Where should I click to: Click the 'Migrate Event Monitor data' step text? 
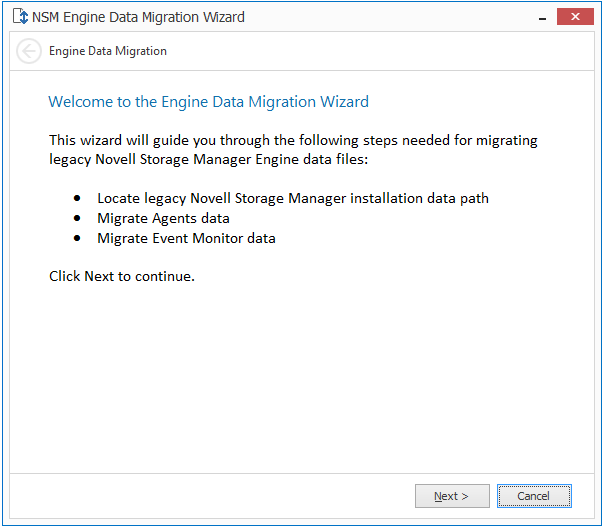click(x=186, y=238)
